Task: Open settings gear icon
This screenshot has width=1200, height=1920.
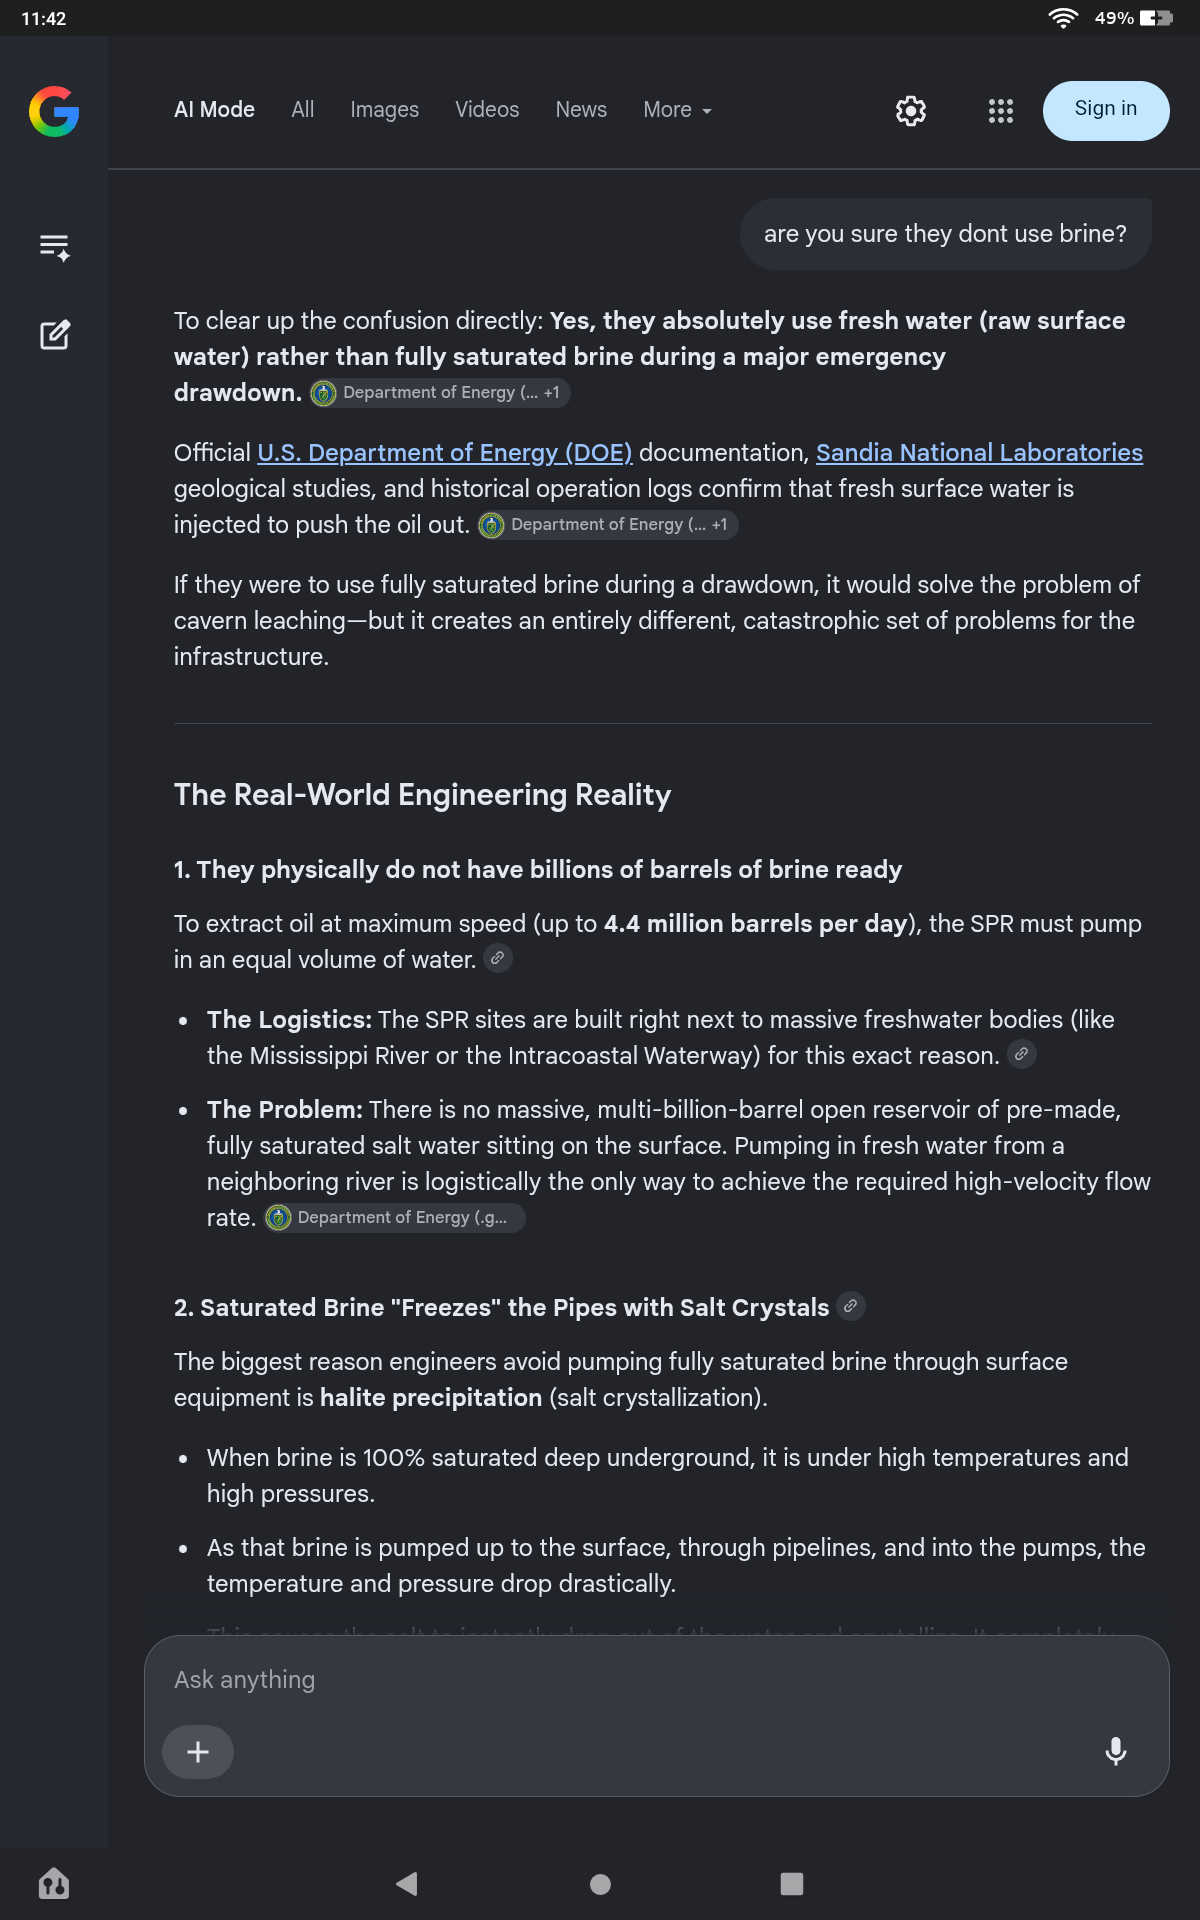Action: tap(911, 111)
